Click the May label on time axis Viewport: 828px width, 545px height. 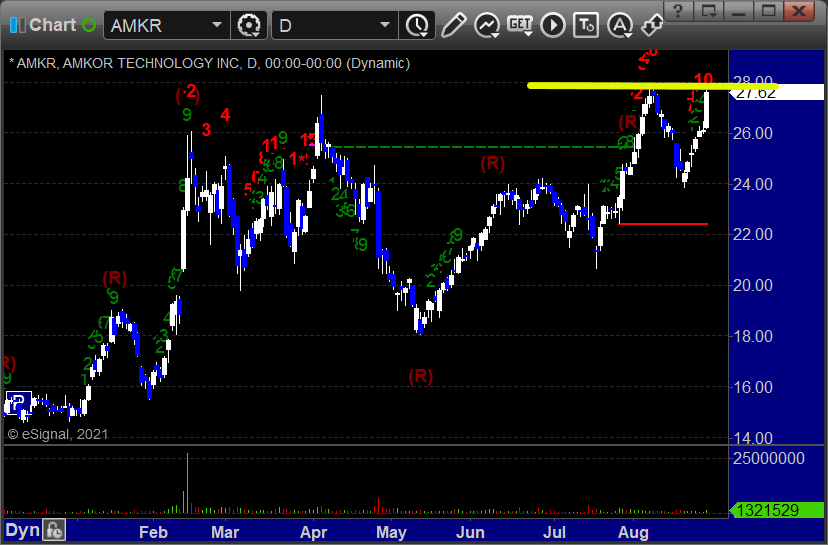coord(391,532)
